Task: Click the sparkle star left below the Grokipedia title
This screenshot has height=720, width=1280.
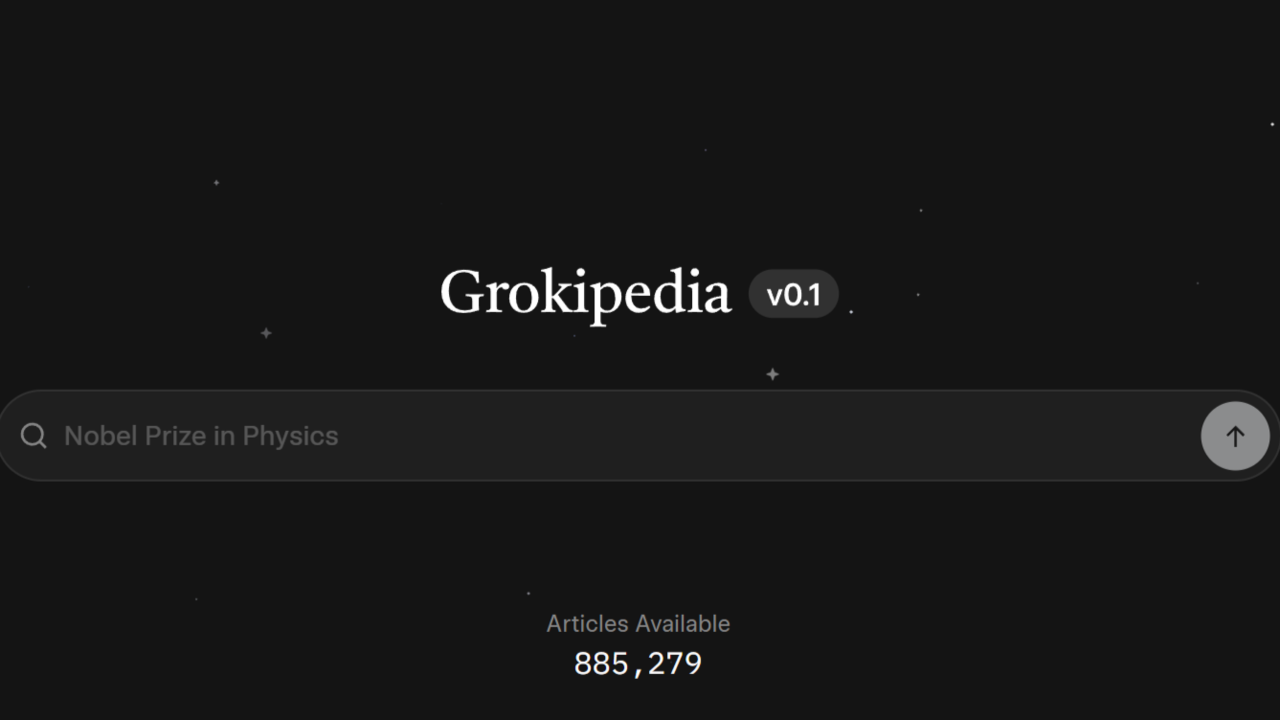Action: pos(266,333)
